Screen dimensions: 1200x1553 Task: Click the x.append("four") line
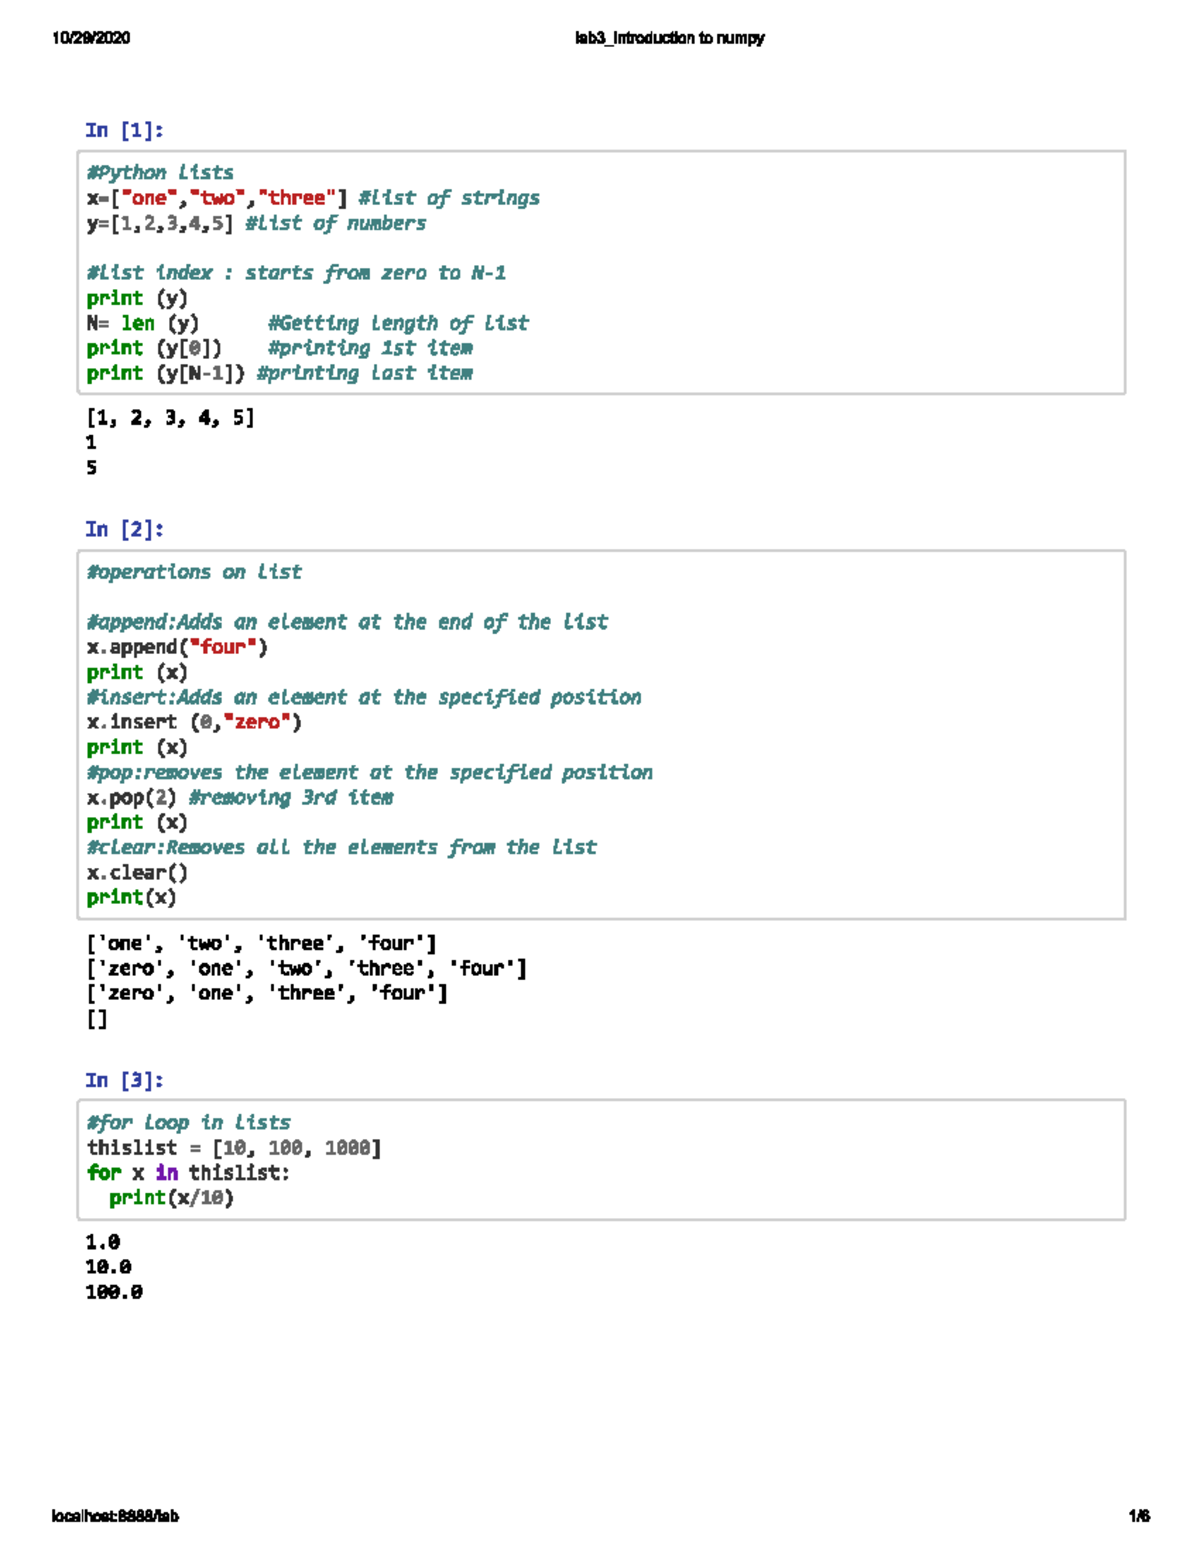pos(177,647)
